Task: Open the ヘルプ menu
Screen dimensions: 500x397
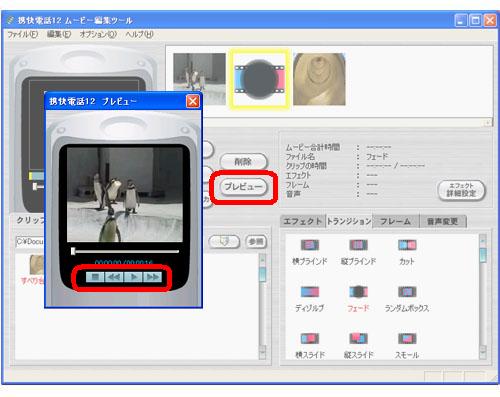Action: (139, 34)
